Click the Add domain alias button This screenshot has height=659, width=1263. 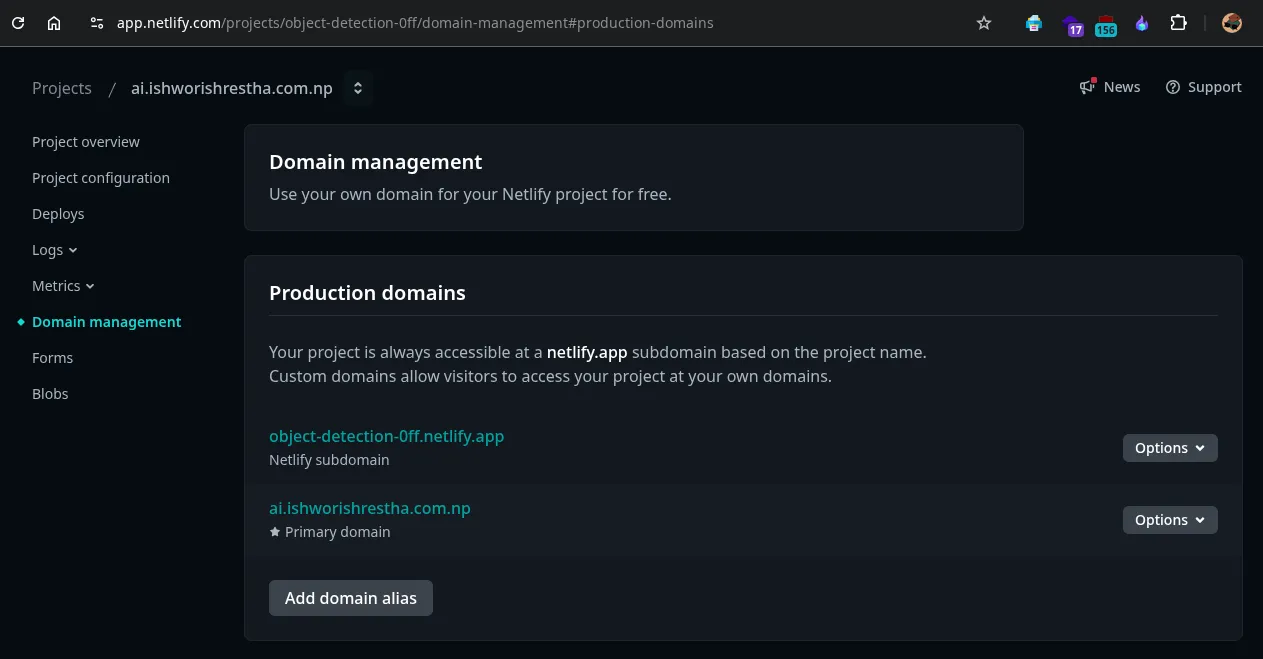tap(350, 598)
